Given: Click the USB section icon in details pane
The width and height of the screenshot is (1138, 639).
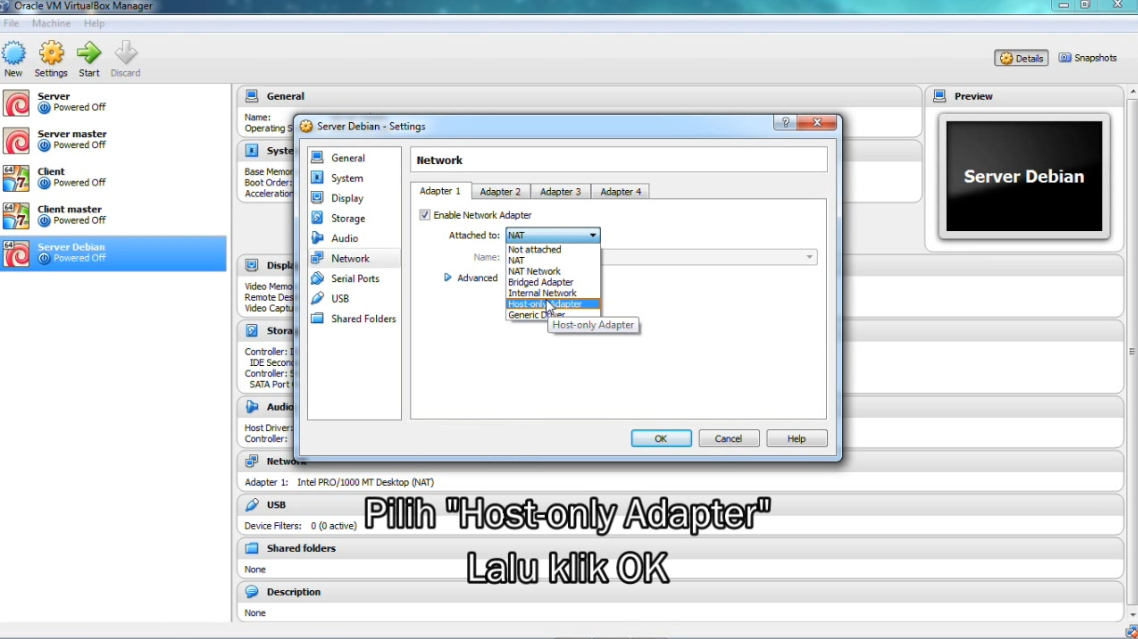Looking at the screenshot, I should click(252, 505).
